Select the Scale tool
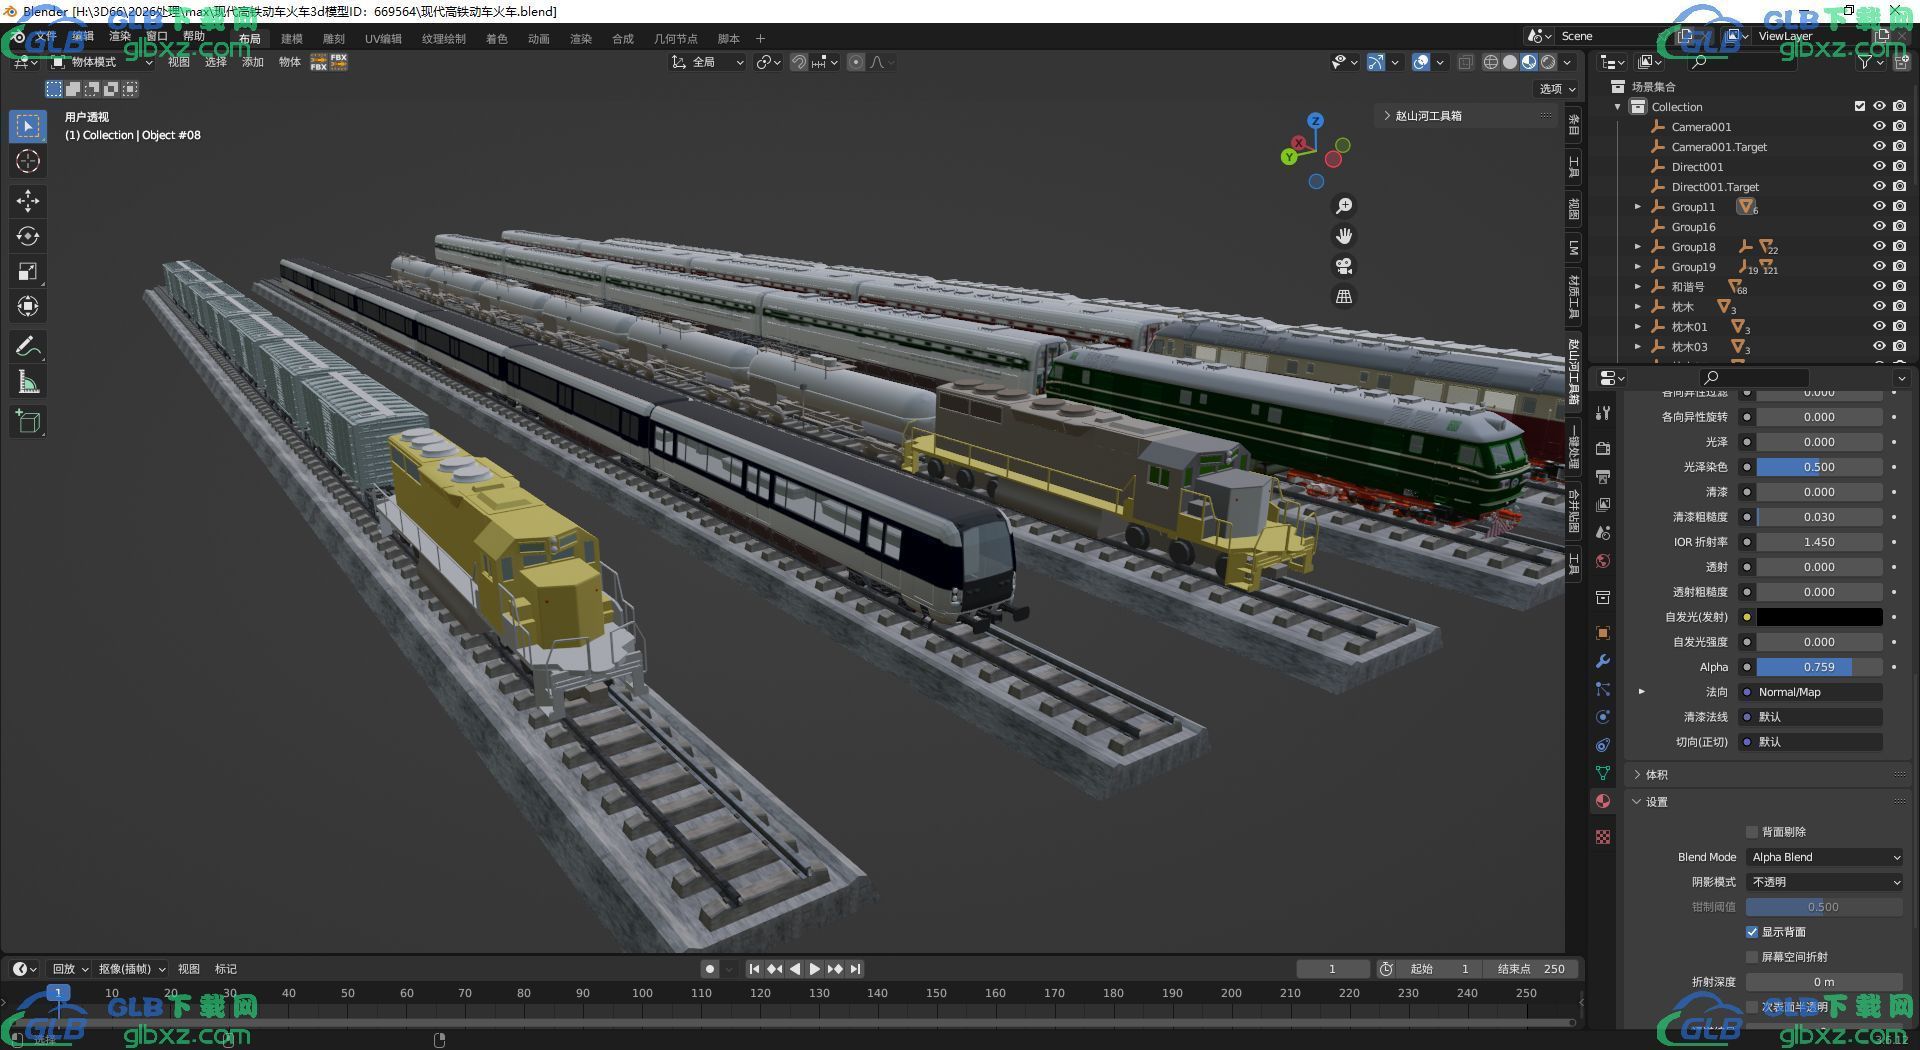 [28, 271]
